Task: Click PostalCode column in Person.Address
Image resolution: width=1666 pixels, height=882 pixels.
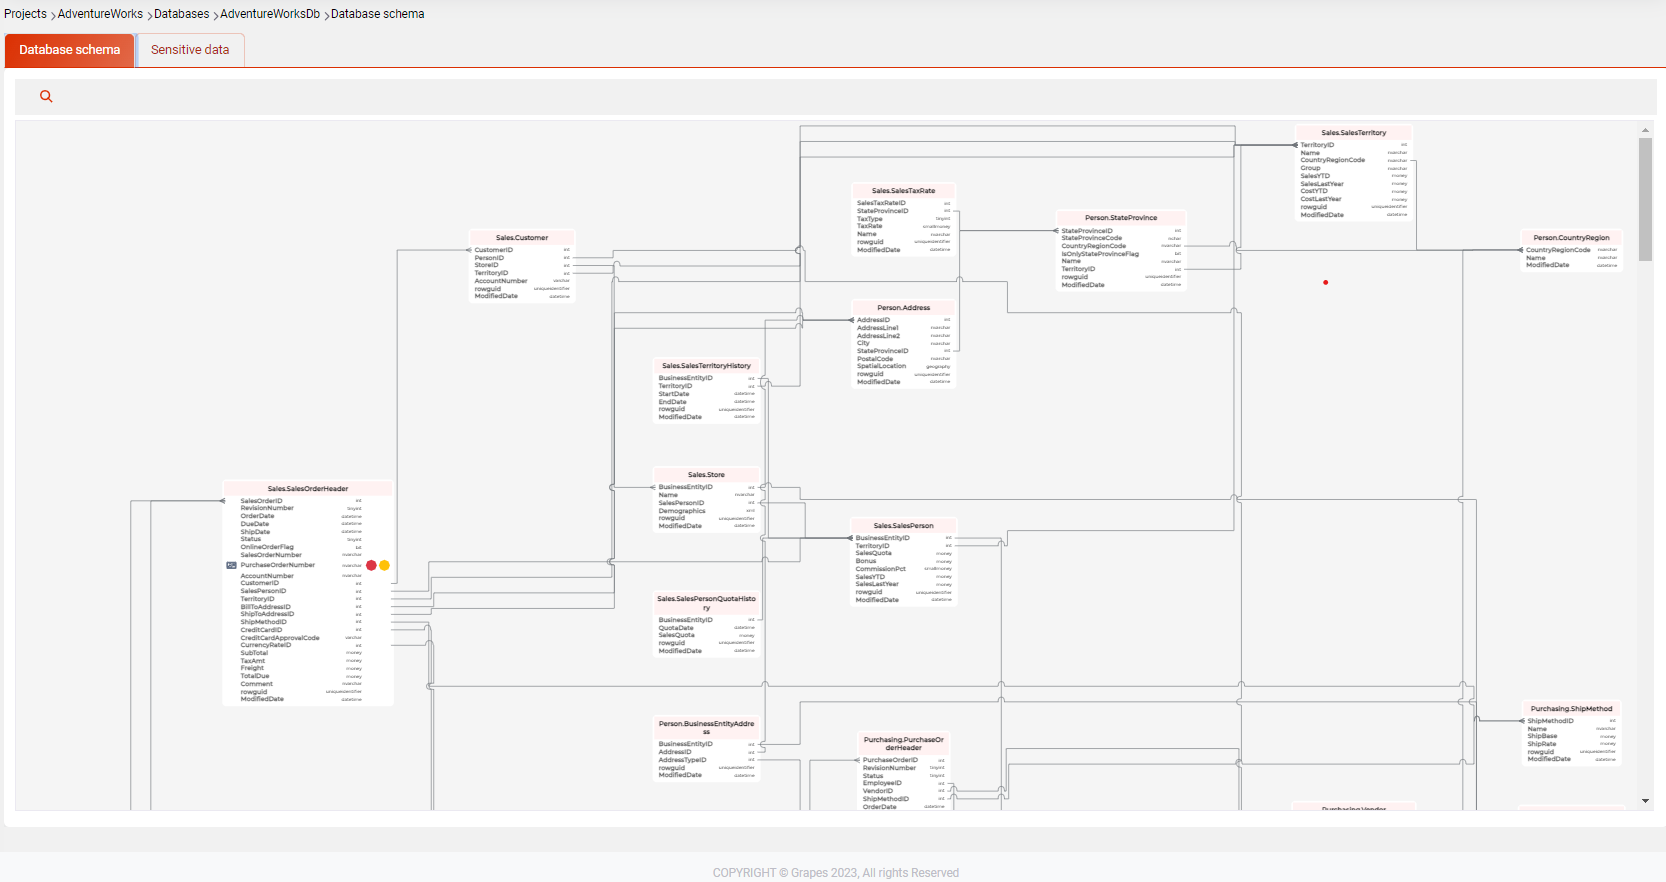Action: pos(875,359)
